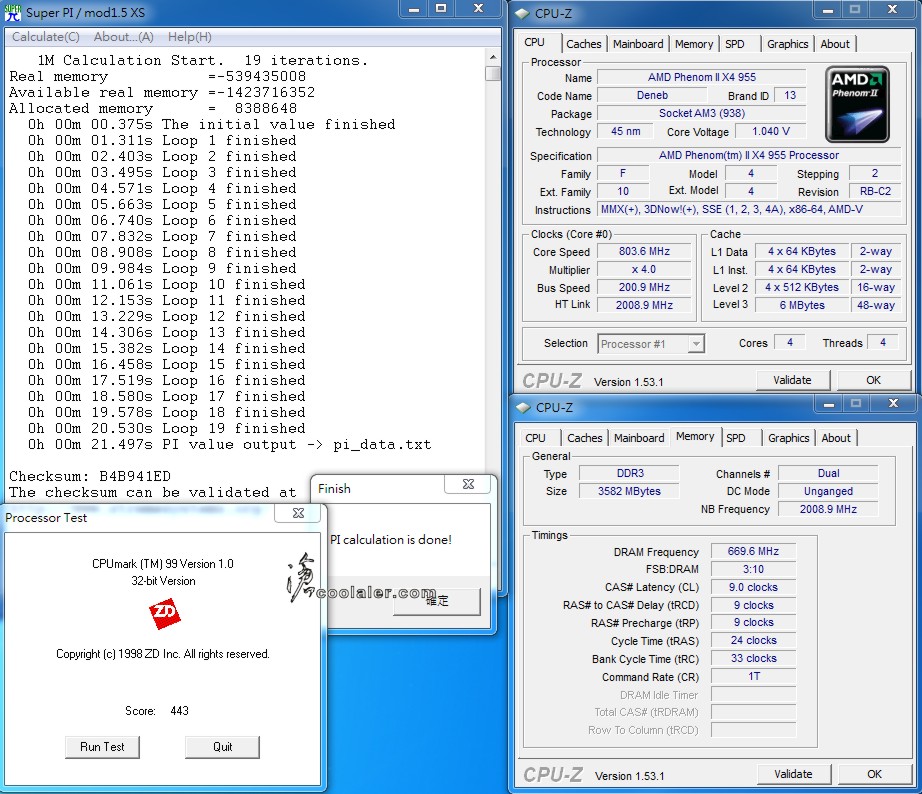Select Memory tab in bottom CPU-Z window
This screenshot has height=794, width=922.
point(695,436)
